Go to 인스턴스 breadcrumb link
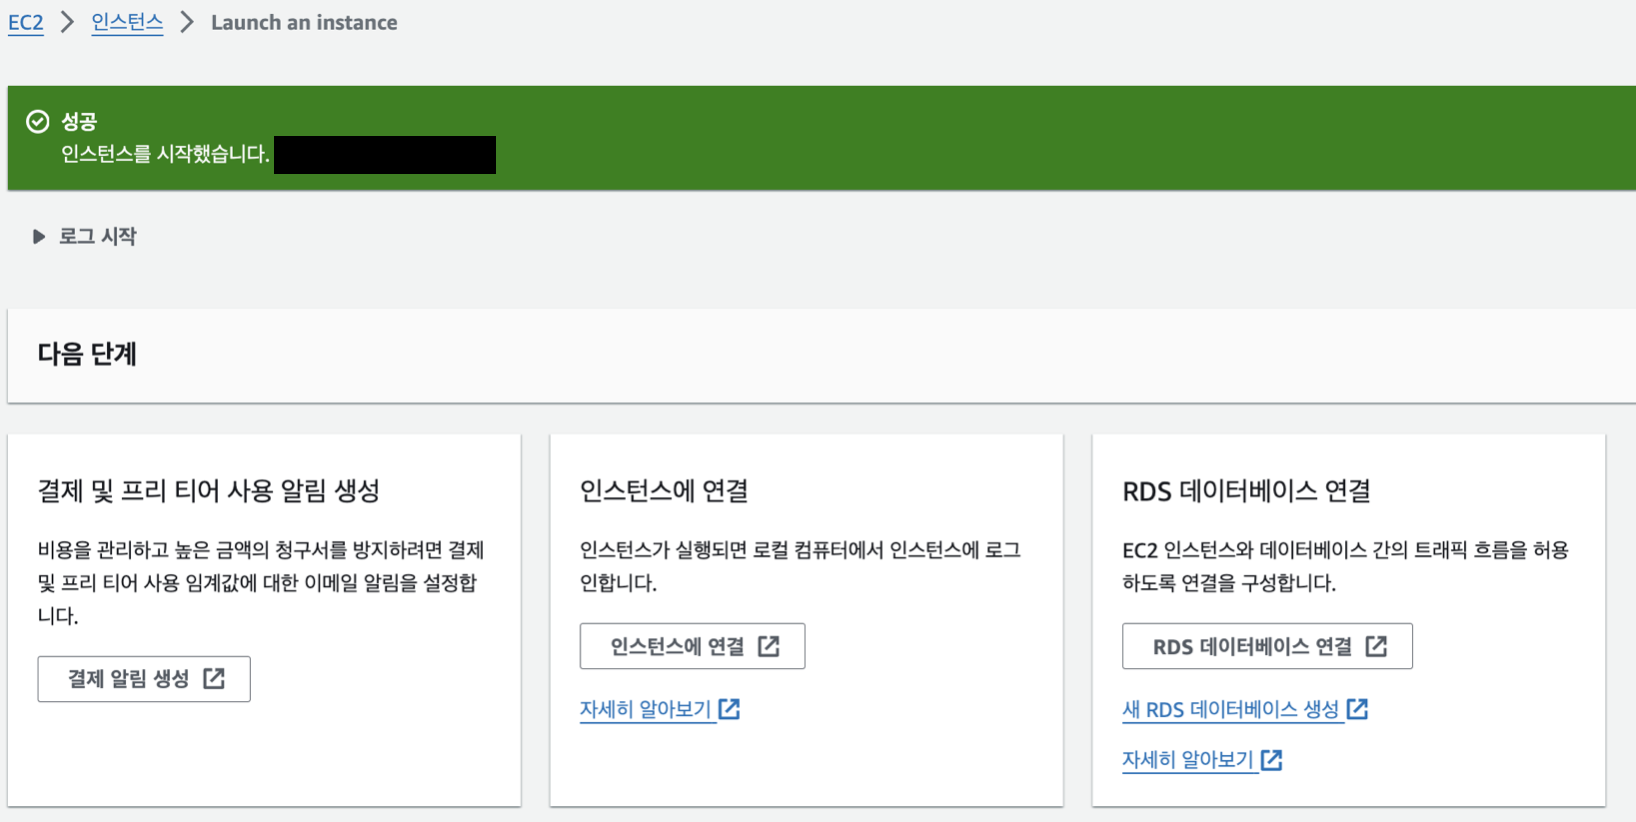 pos(127,22)
